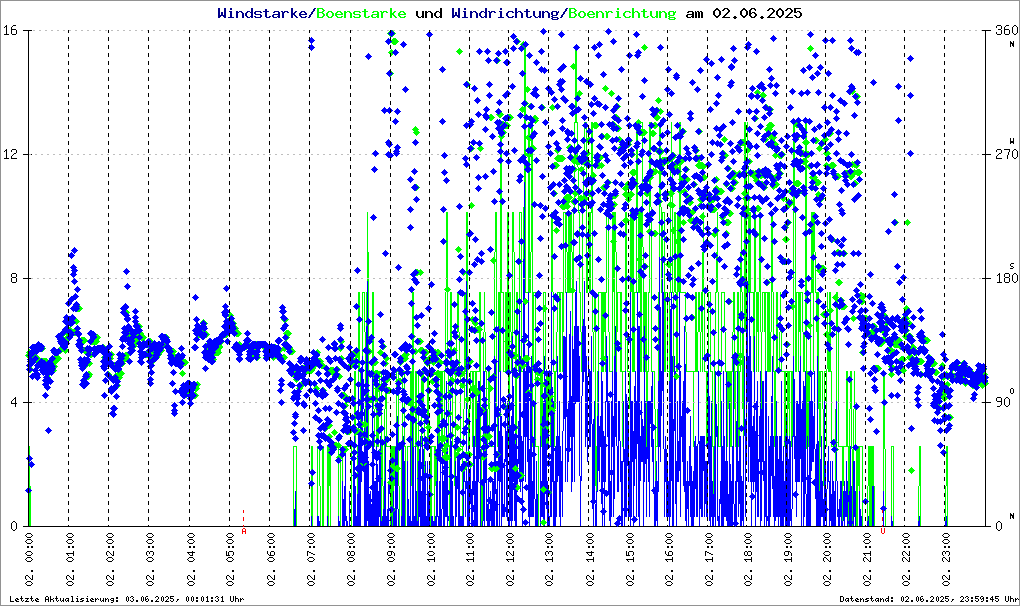Click the '02. 00:00' time axis label
1020x606 pixels.
[29, 559]
